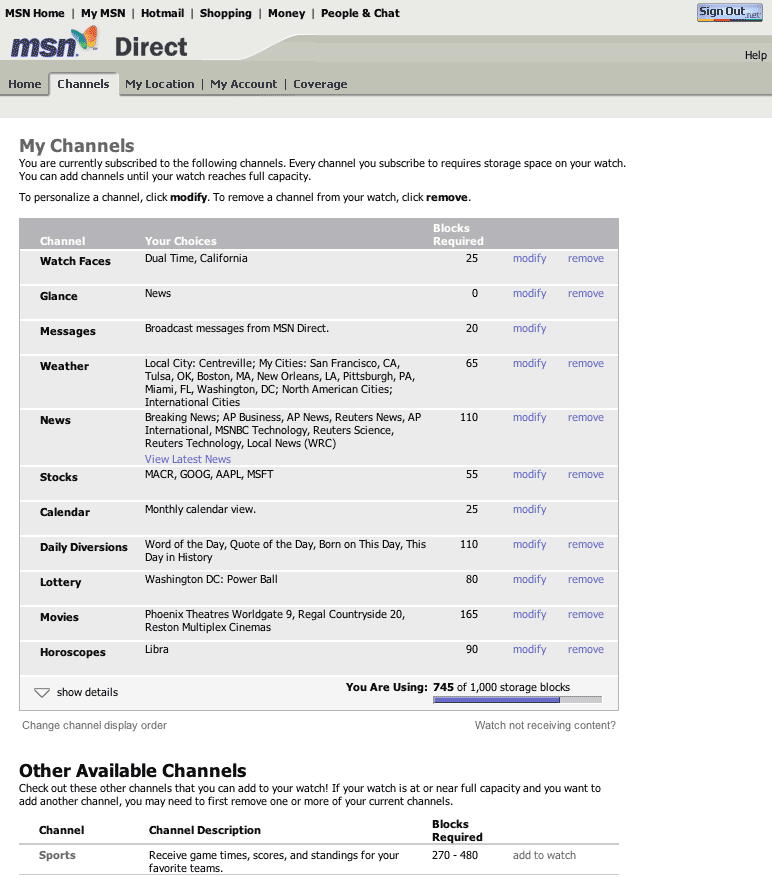Modify the Horoscopes channel
Viewport: 772px width, 881px height.
coord(529,650)
